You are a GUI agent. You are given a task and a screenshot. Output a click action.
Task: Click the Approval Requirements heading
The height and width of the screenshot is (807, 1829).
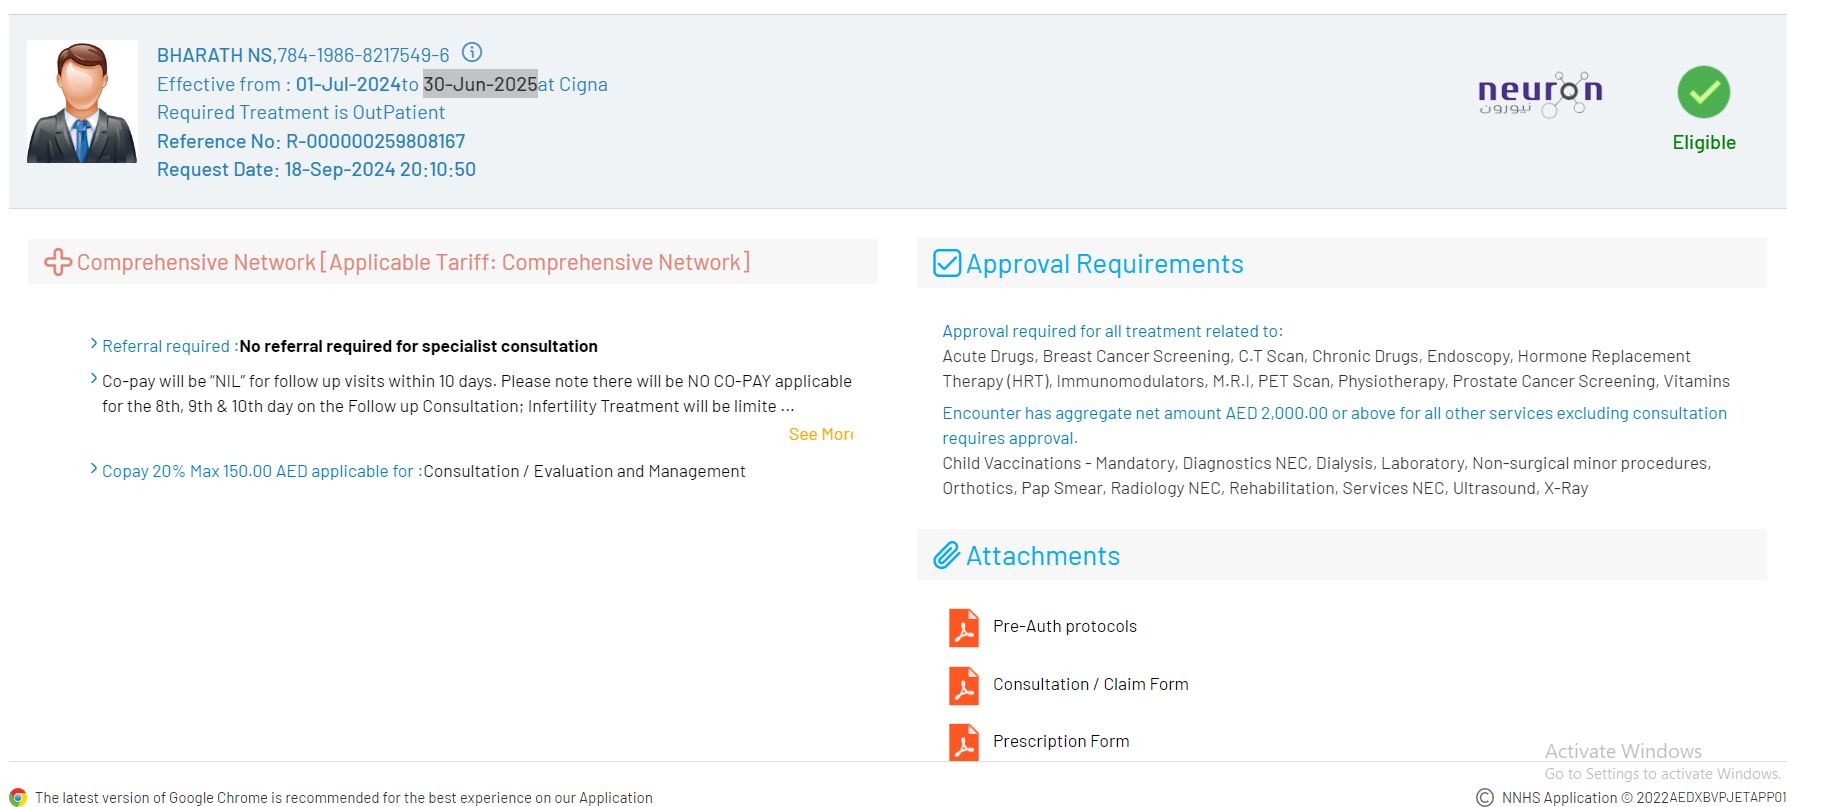(x=1105, y=264)
